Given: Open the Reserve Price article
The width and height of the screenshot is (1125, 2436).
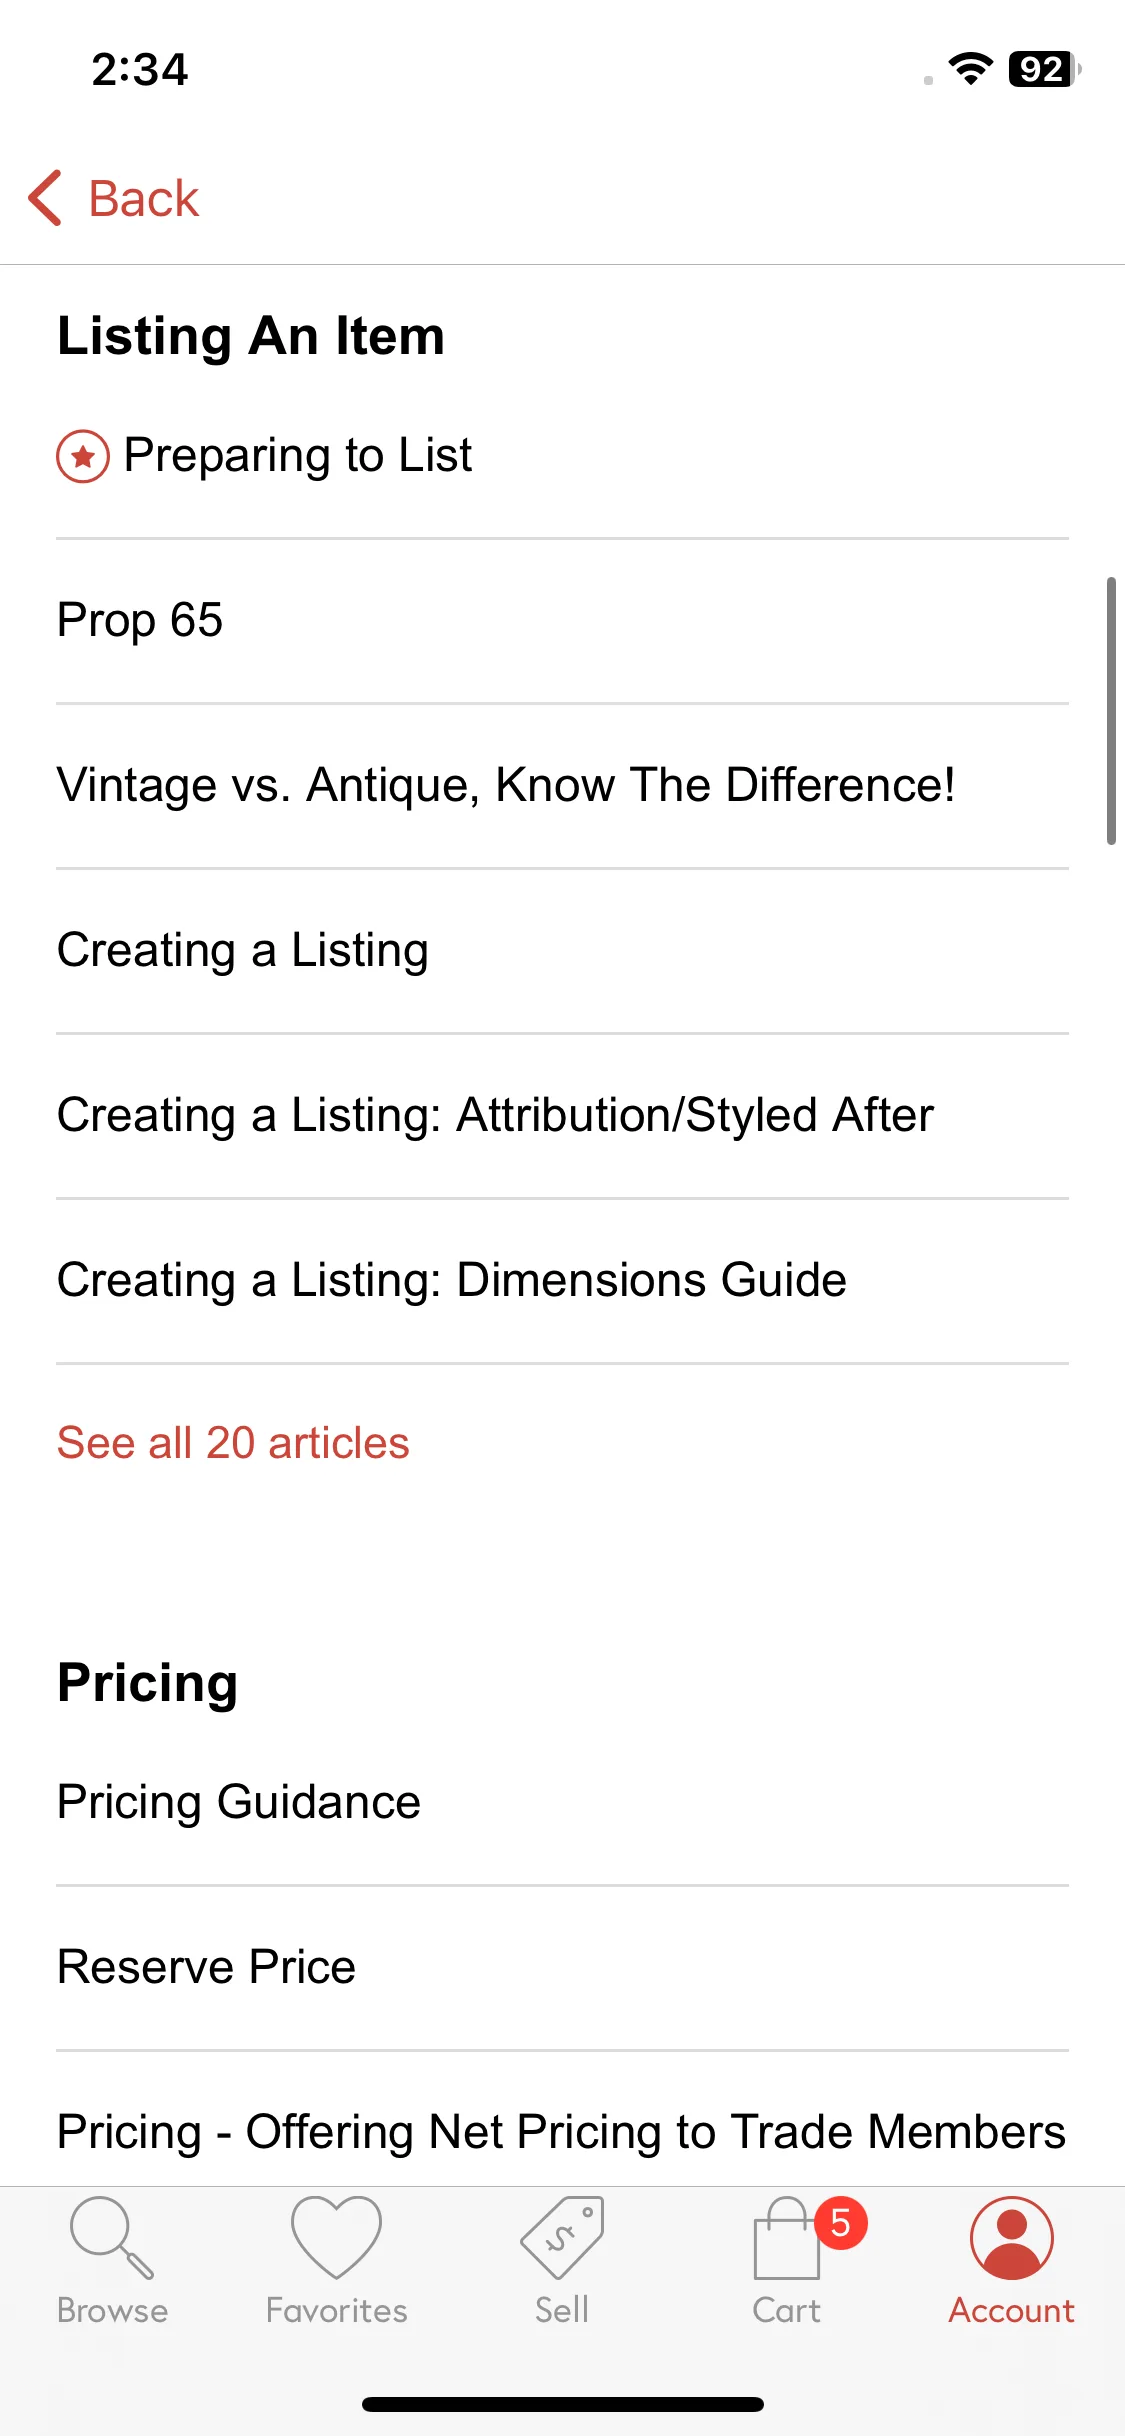Looking at the screenshot, I should pos(562,1968).
